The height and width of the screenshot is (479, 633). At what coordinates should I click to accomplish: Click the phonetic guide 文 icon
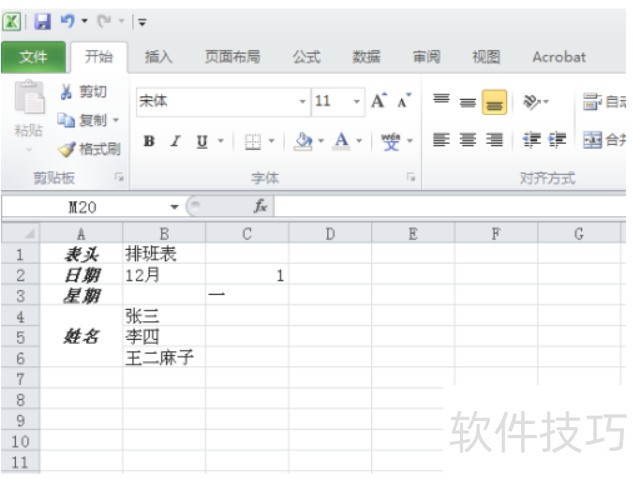391,141
